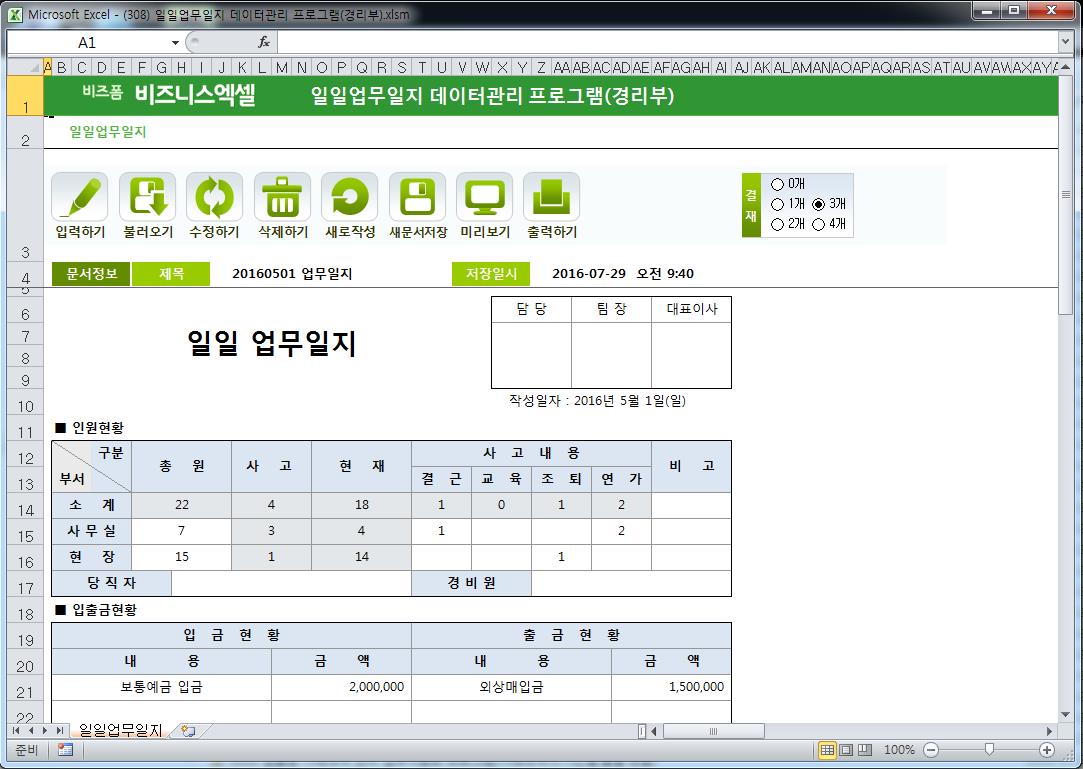Click the 출력하기 printer icon
Viewport: 1083px width, 769px height.
tap(552, 197)
